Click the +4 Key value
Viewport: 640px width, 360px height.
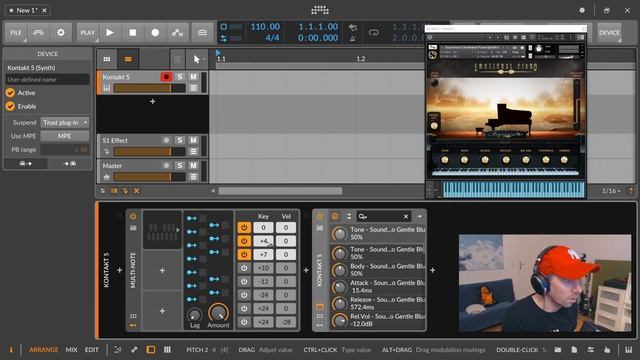(263, 241)
